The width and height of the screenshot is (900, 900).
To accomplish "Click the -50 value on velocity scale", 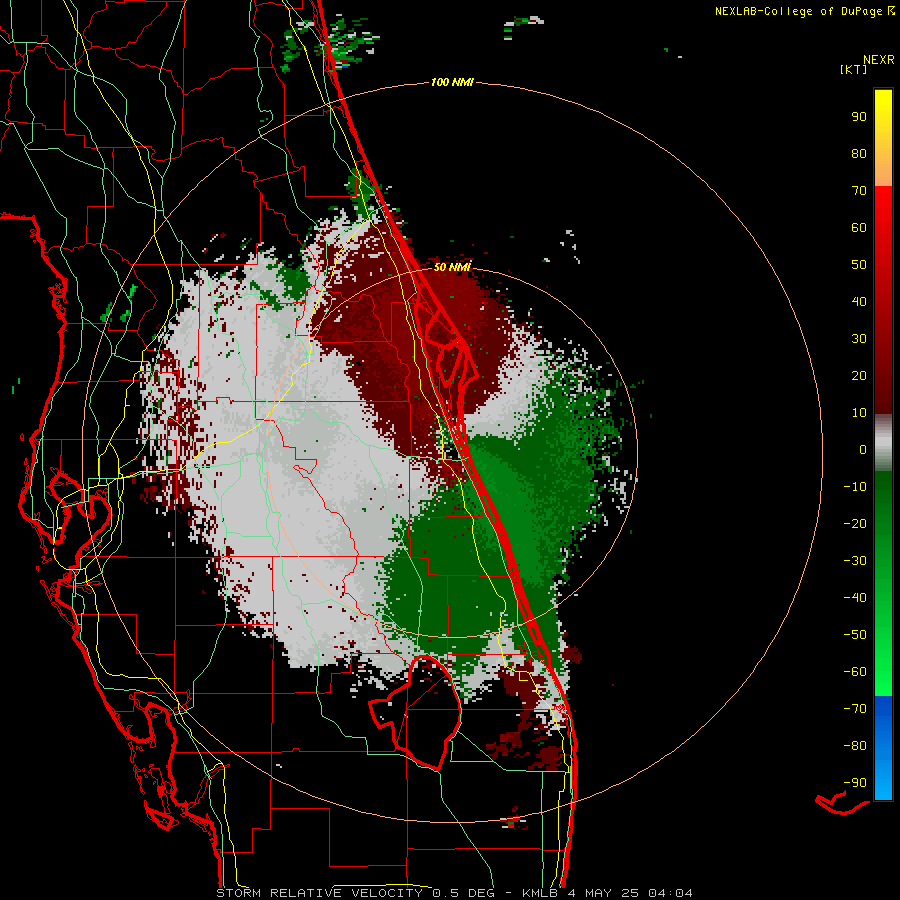I will [855, 635].
